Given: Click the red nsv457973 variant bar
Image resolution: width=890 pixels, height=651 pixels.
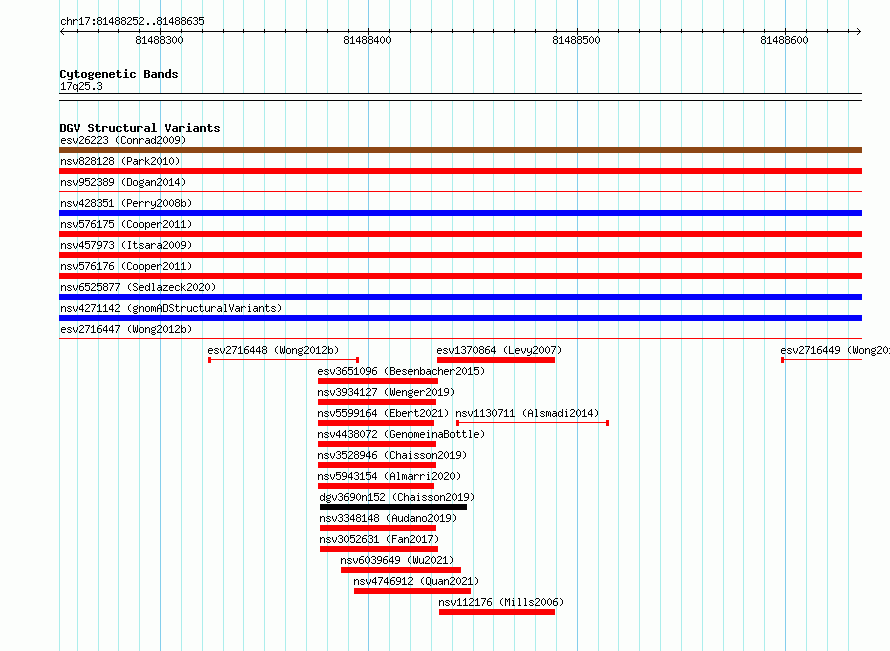Looking at the screenshot, I should point(460,255).
